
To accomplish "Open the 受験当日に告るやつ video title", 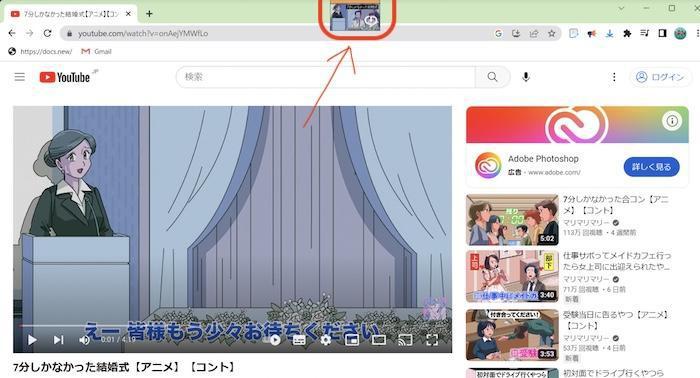I will 616,320.
